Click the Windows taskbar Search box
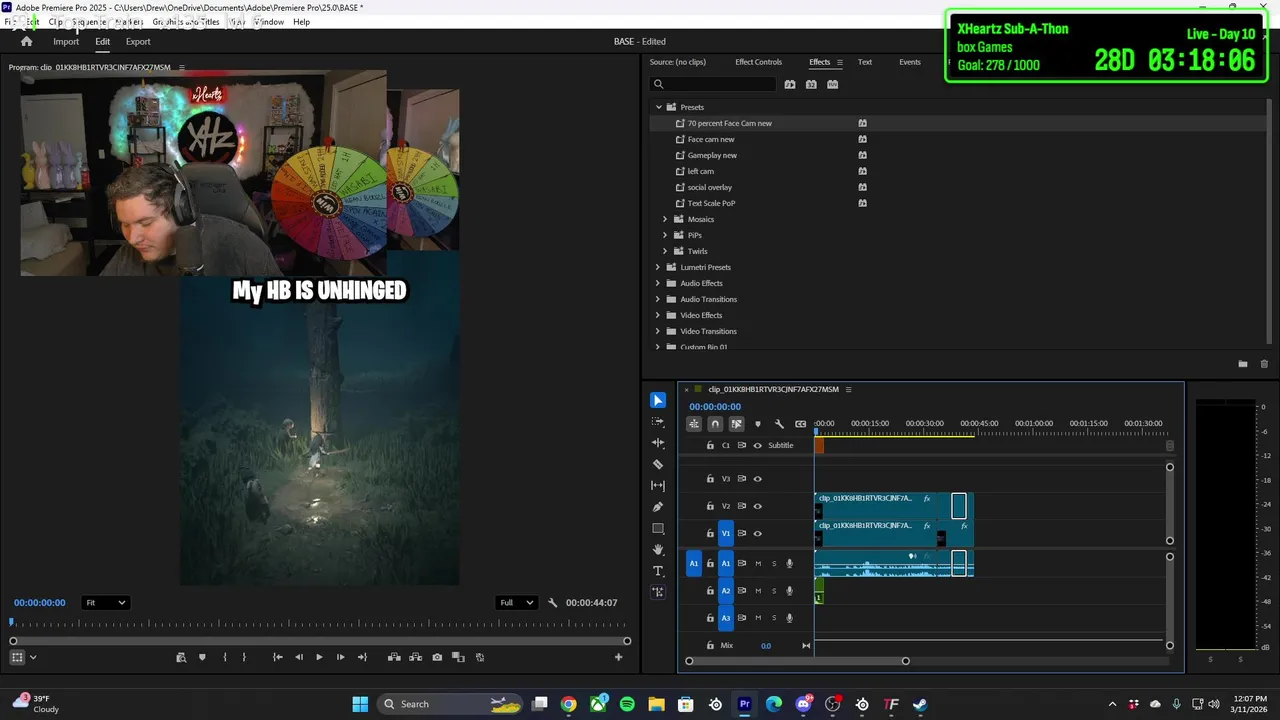The height and width of the screenshot is (720, 1280). (452, 704)
